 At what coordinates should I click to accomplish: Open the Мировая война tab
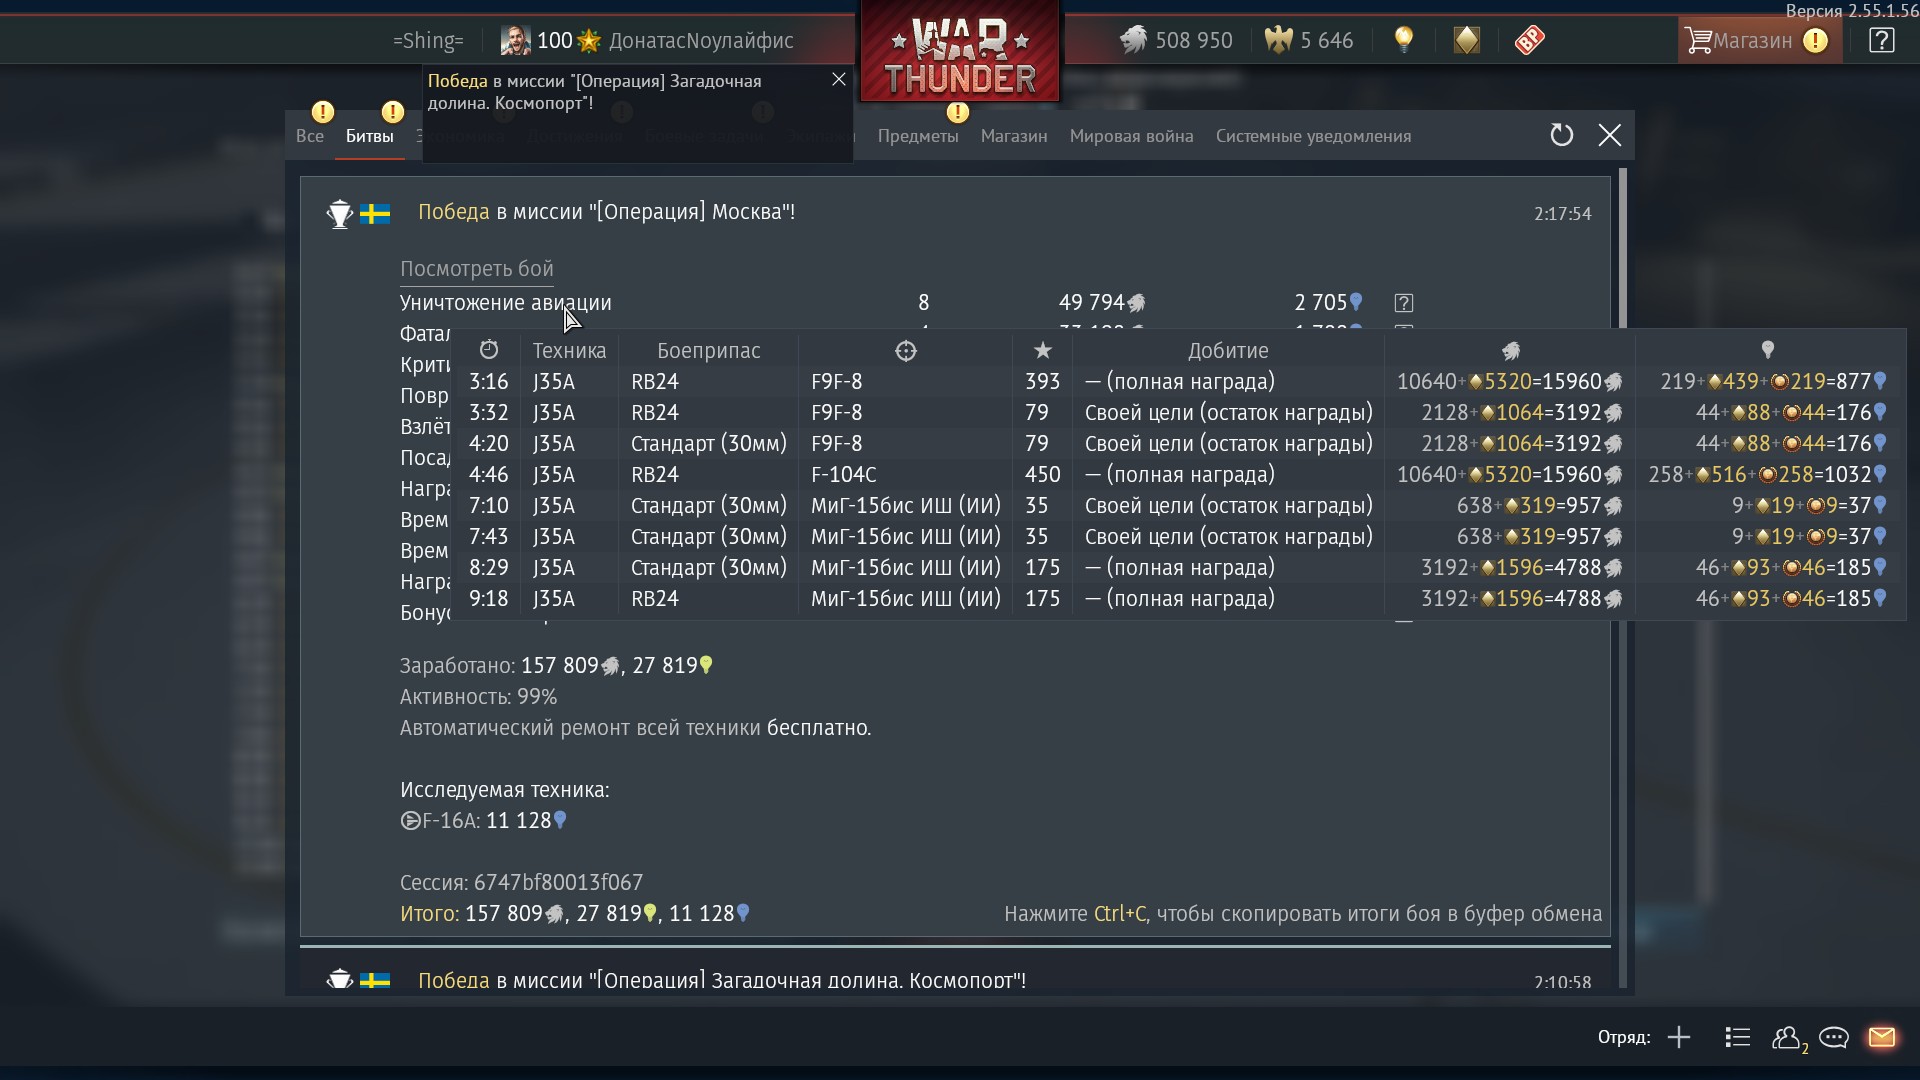click(1131, 136)
